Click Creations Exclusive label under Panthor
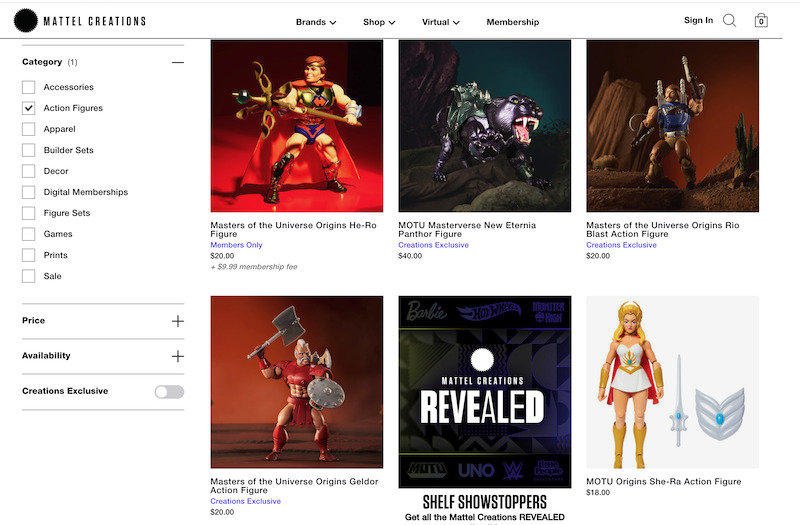The image size is (800, 525). pyautogui.click(x=433, y=245)
